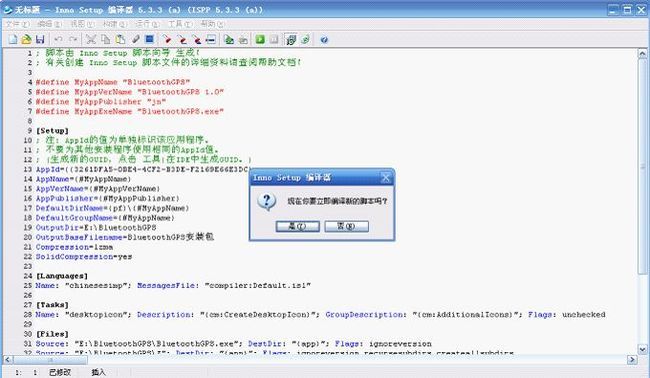
Task: Click the blue Help question icon
Action: tap(324, 40)
